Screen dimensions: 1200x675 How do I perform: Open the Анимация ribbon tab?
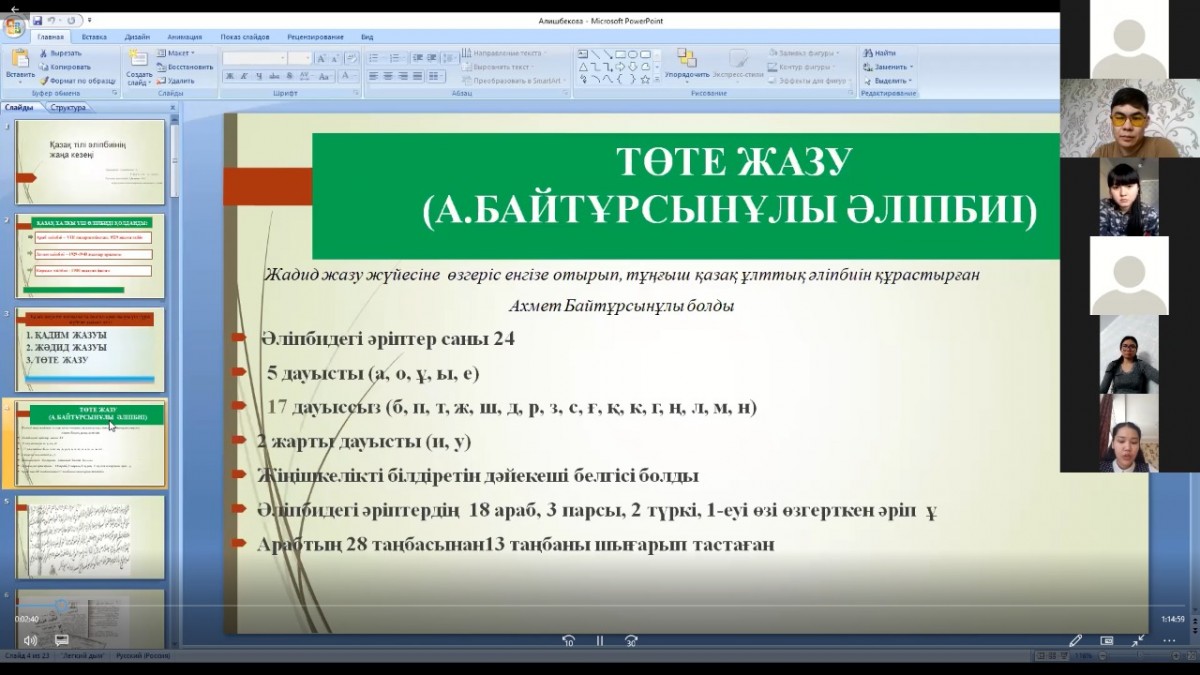[x=184, y=36]
